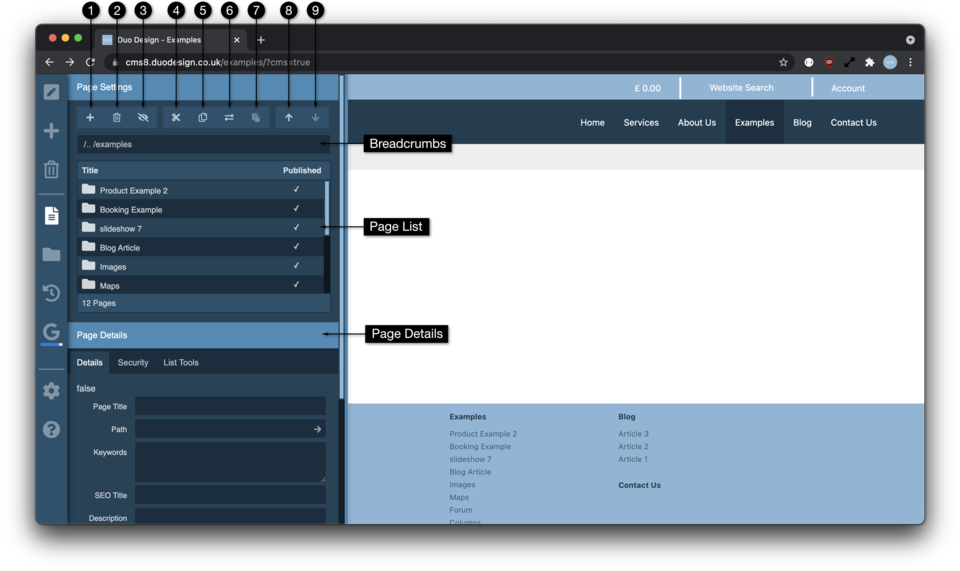Collapse the Page Details section header
960x571 pixels.
point(203,335)
